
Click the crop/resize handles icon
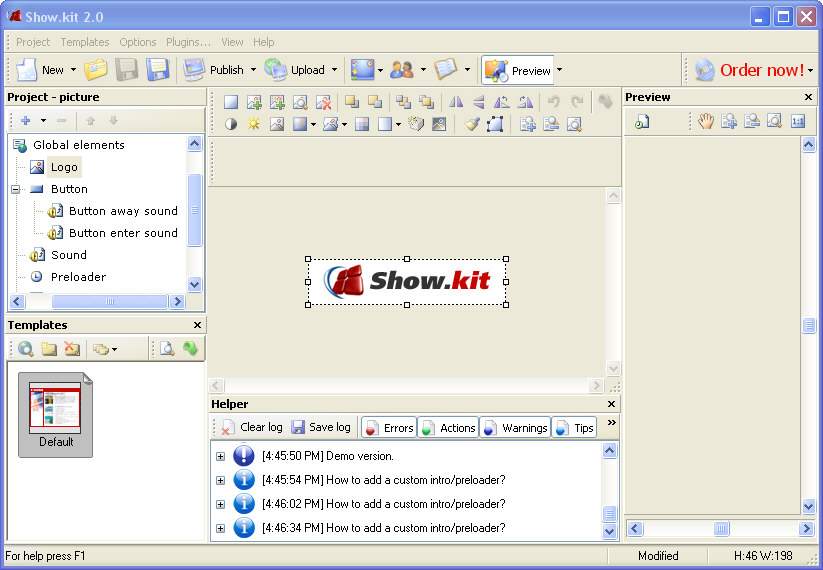tap(495, 124)
